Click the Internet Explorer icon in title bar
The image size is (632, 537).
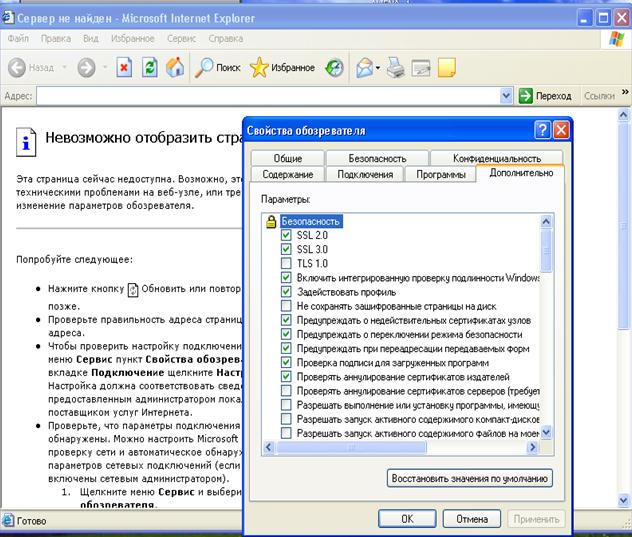tap(8, 18)
